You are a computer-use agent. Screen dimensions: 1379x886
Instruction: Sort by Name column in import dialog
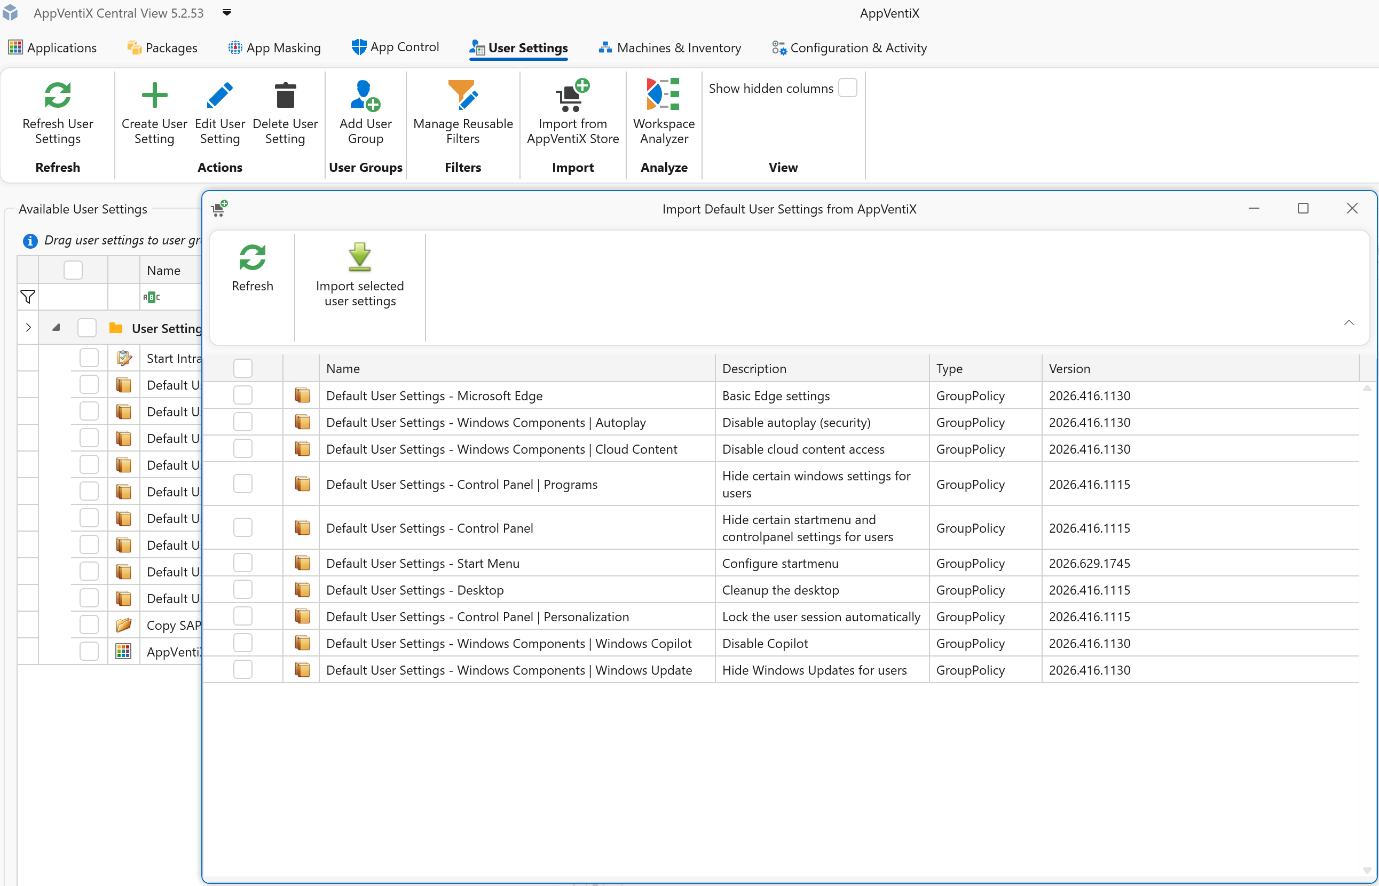point(517,368)
